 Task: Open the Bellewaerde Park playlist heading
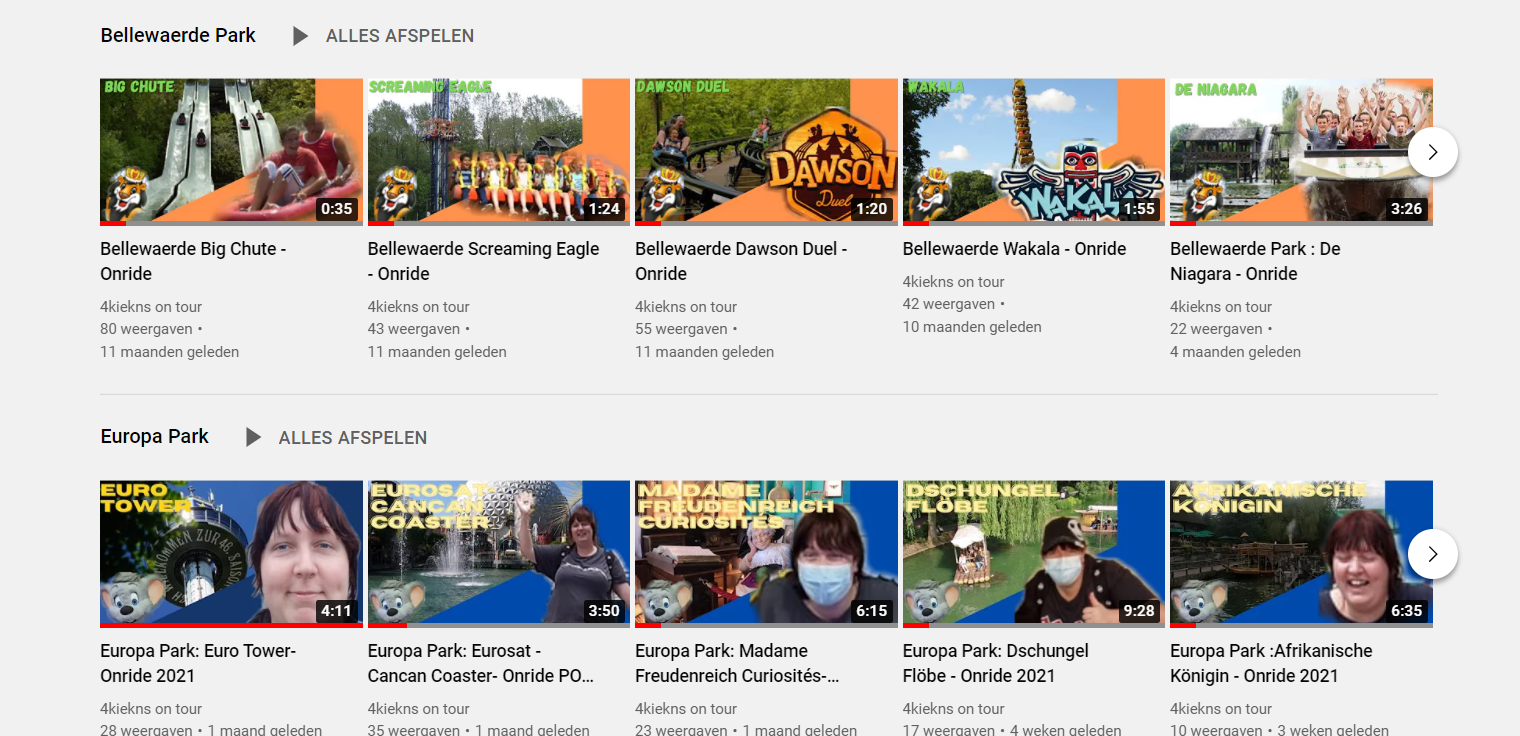coord(178,35)
